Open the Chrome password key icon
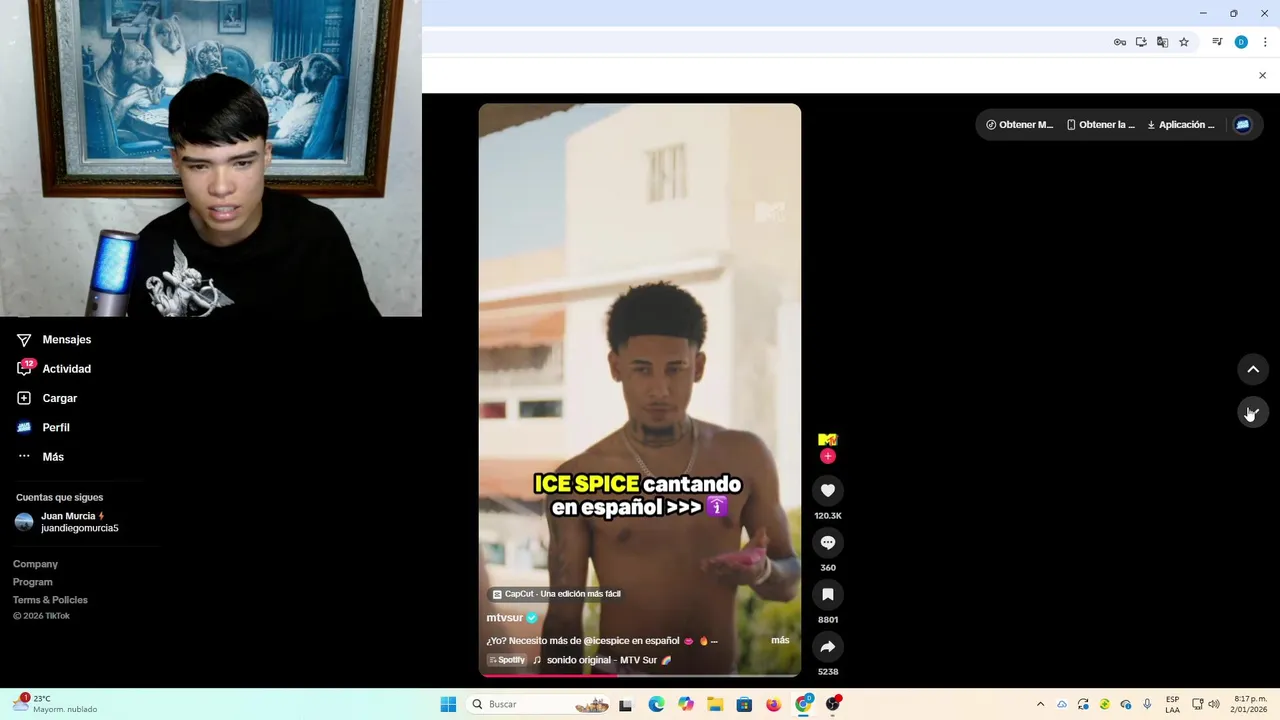 coord(1120,42)
